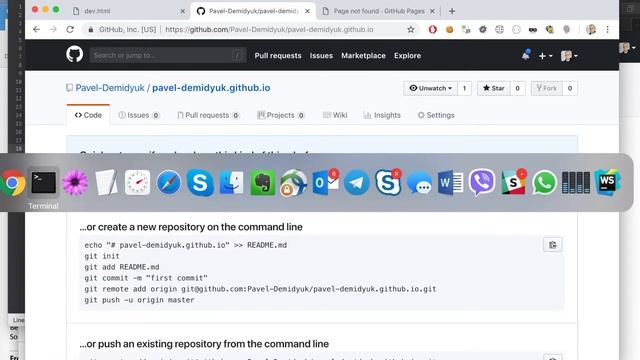
Task: Open the Wiki tab
Action: tap(335, 115)
